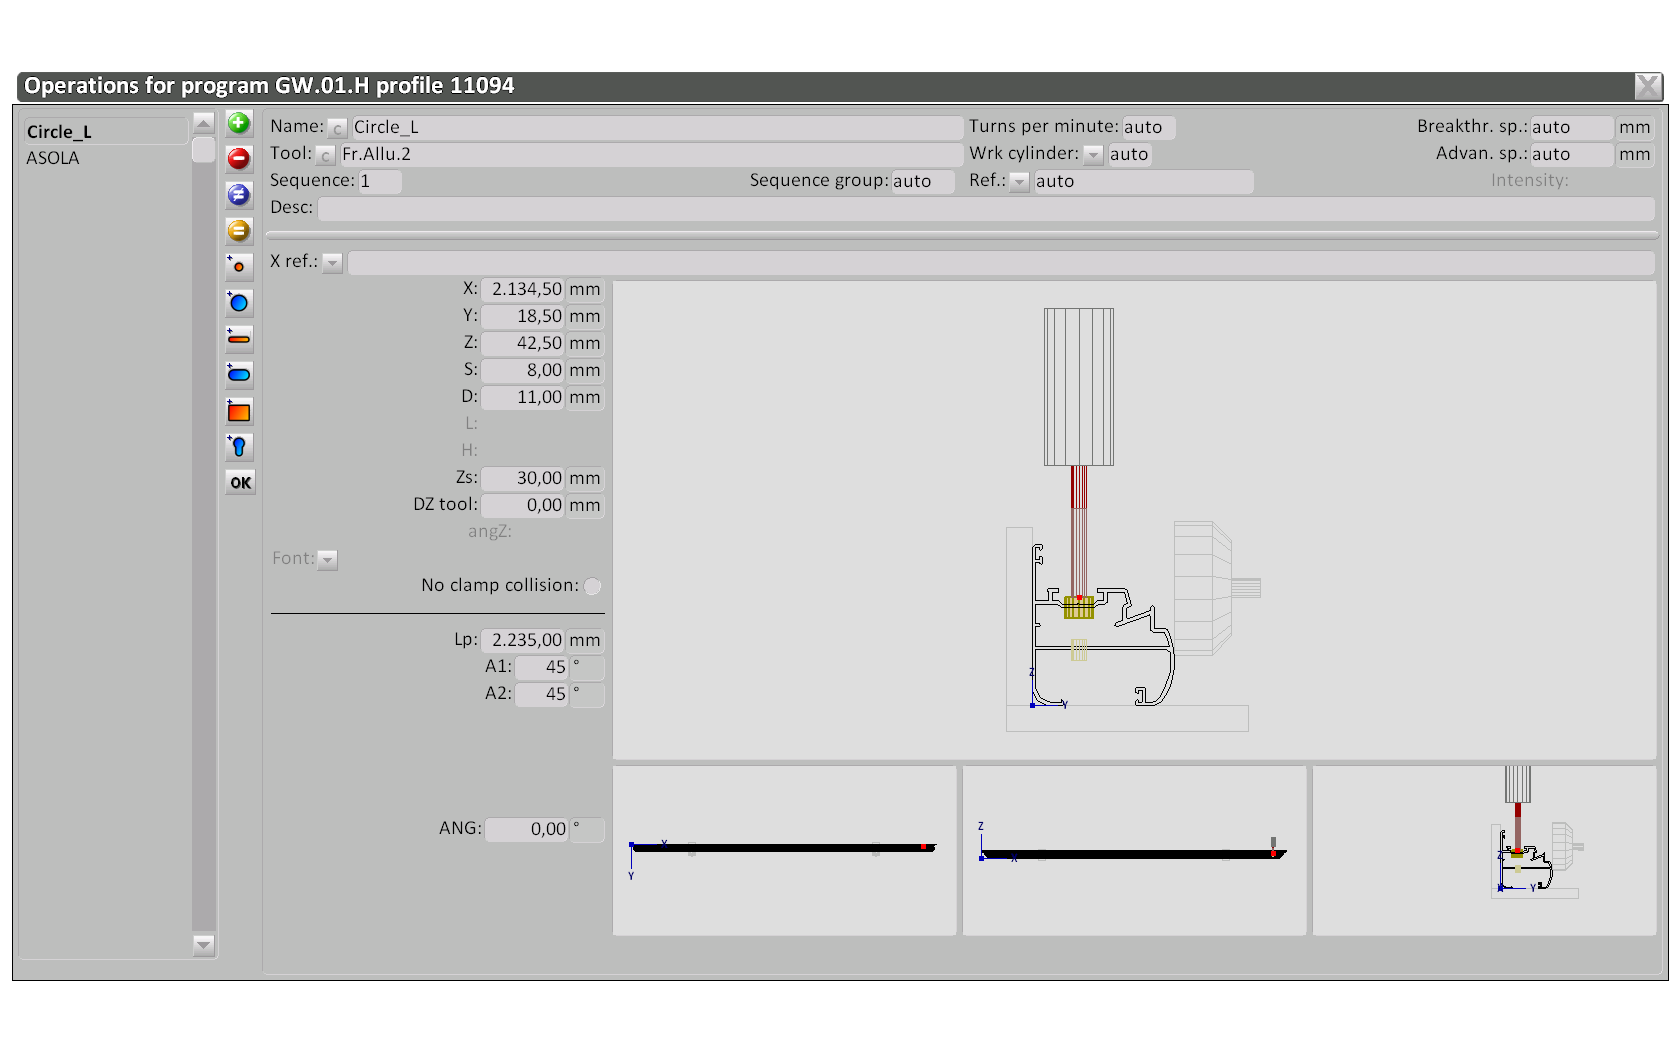The image size is (1680, 1050).
Task: Add an orange slot operation
Action: [x=239, y=338]
